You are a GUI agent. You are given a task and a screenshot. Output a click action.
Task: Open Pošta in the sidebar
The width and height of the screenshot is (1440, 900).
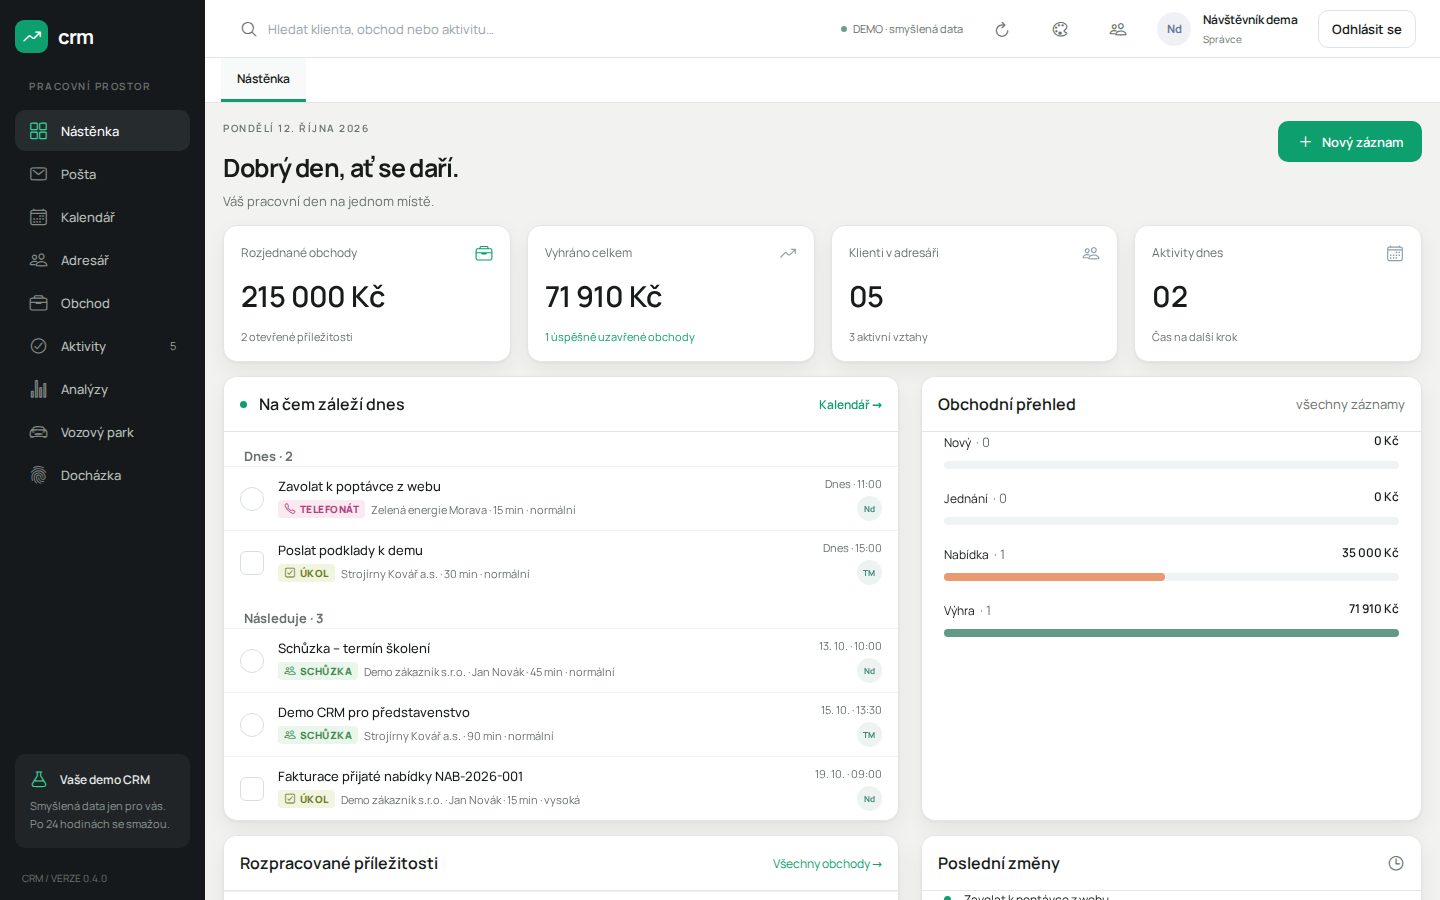coord(102,174)
